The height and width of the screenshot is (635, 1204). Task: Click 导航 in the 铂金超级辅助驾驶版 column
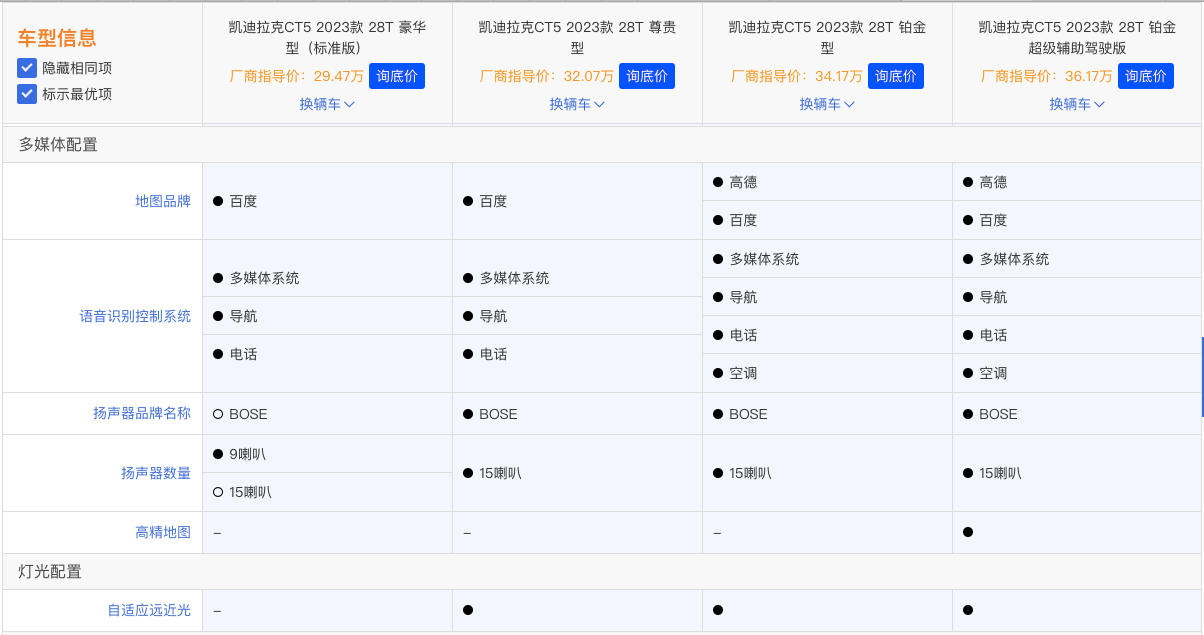click(x=993, y=297)
